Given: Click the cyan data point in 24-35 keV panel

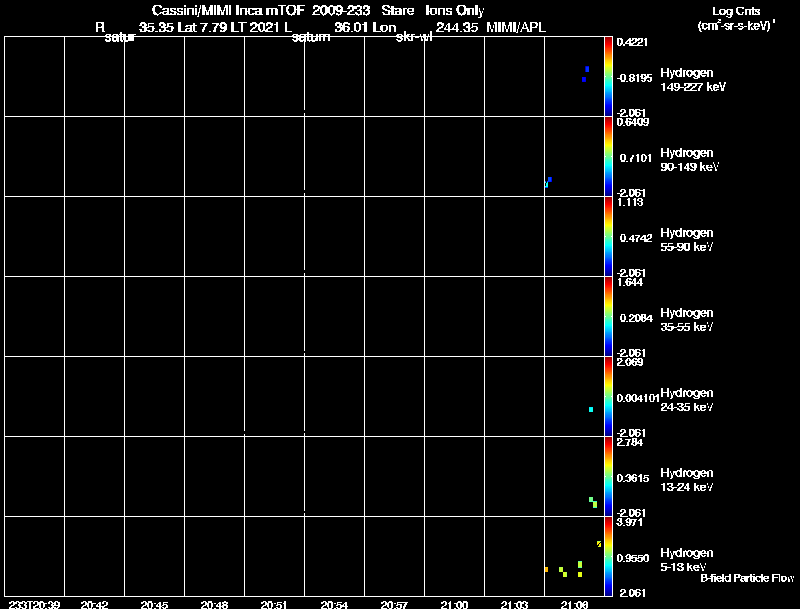Looking at the screenshot, I should click(x=591, y=410).
